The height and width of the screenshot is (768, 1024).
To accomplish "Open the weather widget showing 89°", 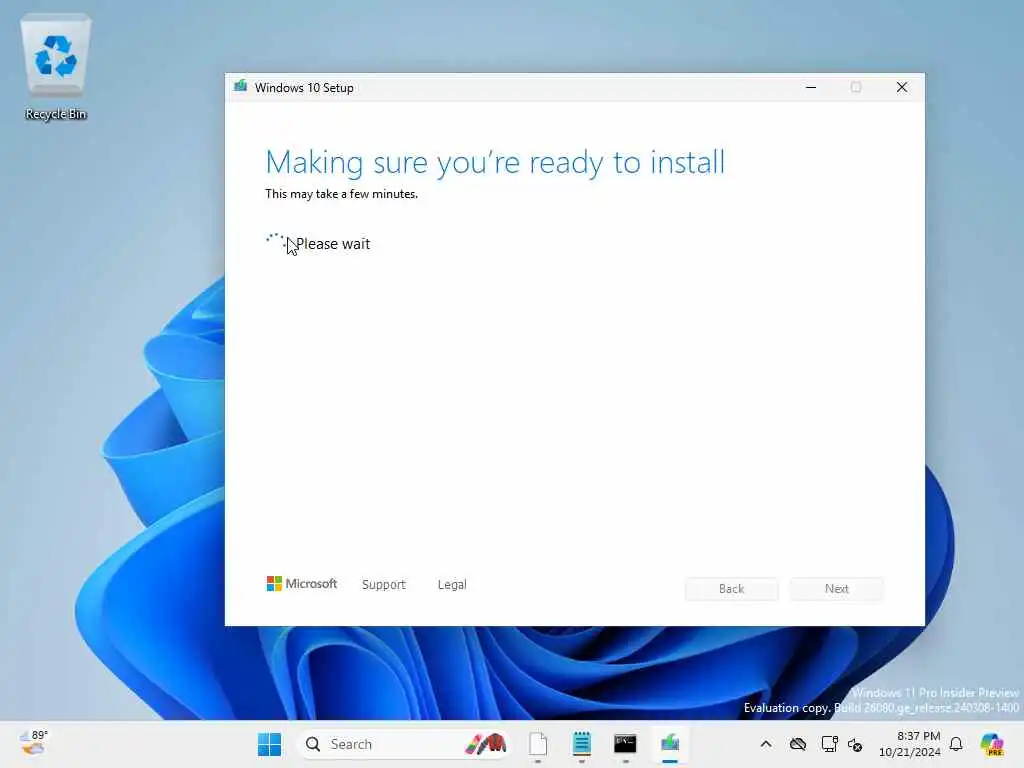I will point(34,743).
